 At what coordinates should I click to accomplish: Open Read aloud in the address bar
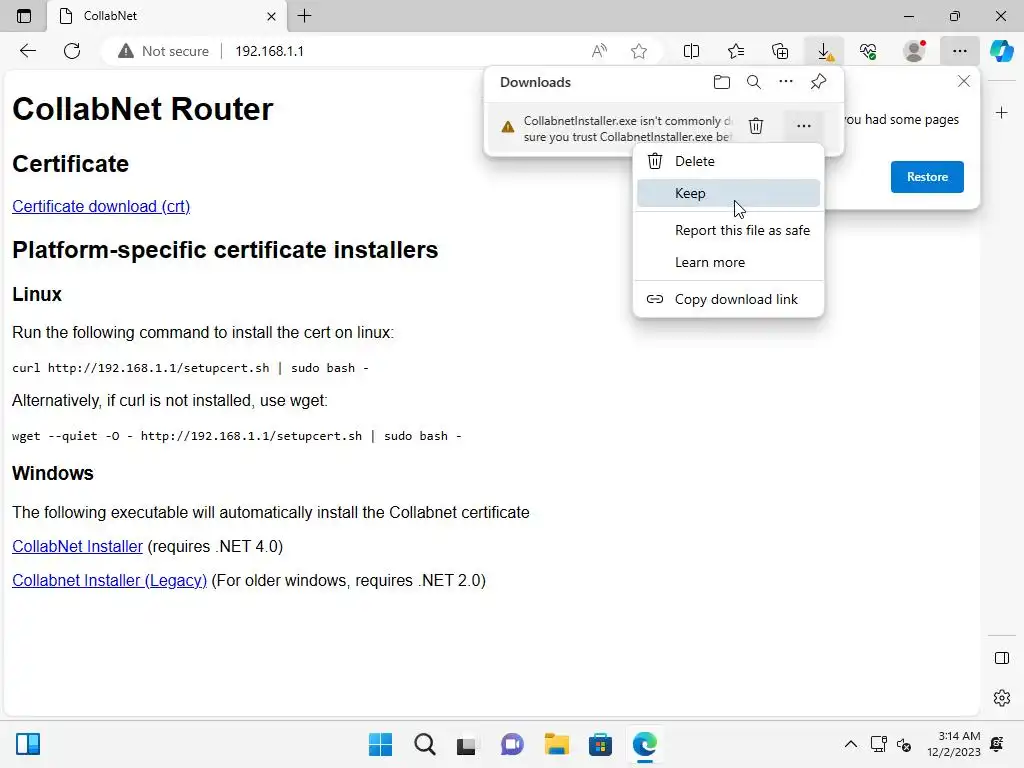(599, 51)
